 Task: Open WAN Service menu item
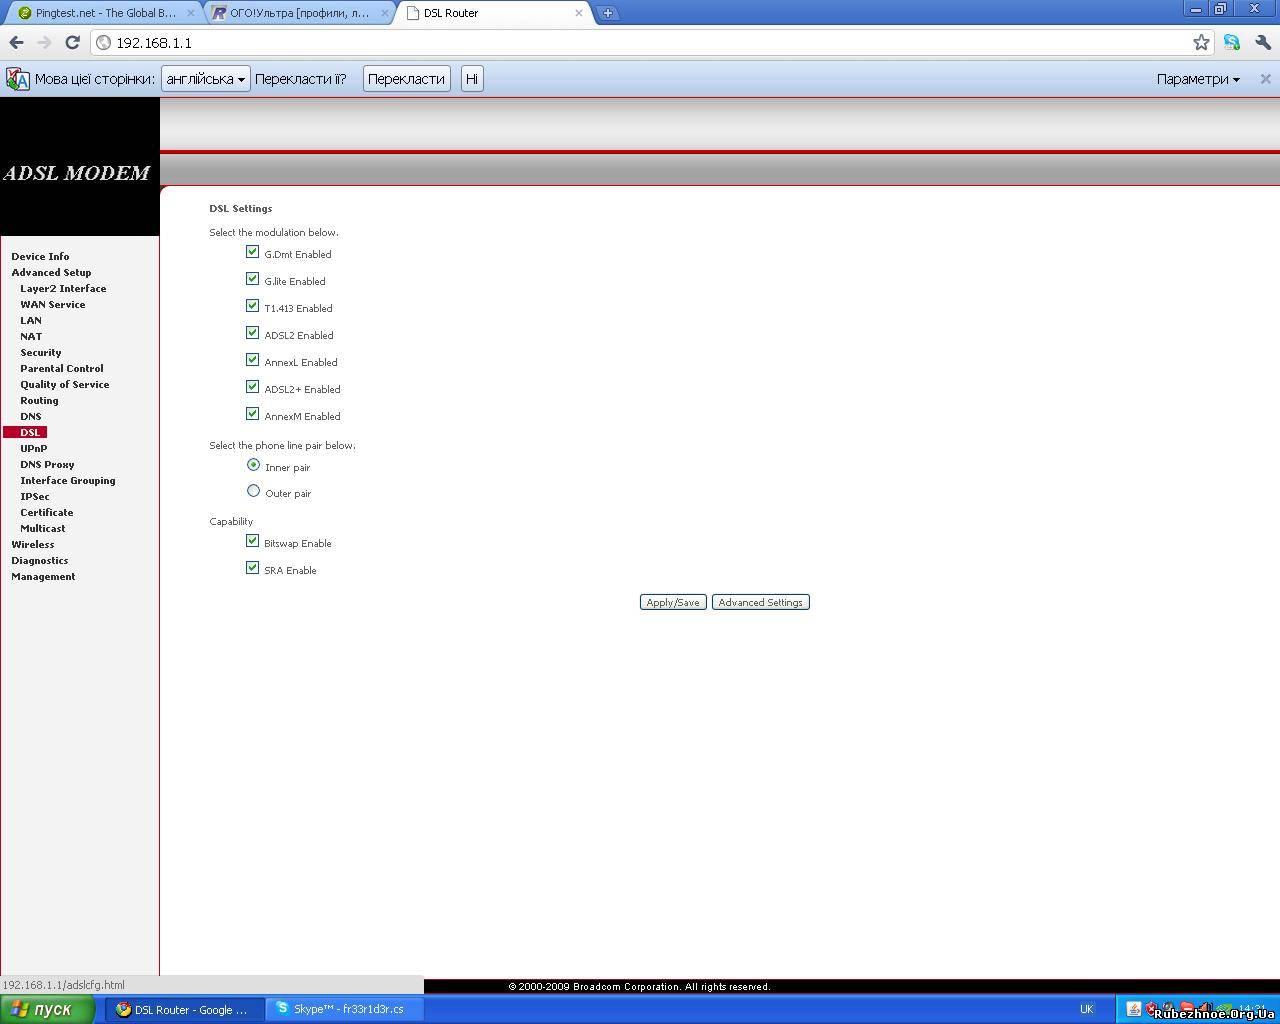point(53,304)
